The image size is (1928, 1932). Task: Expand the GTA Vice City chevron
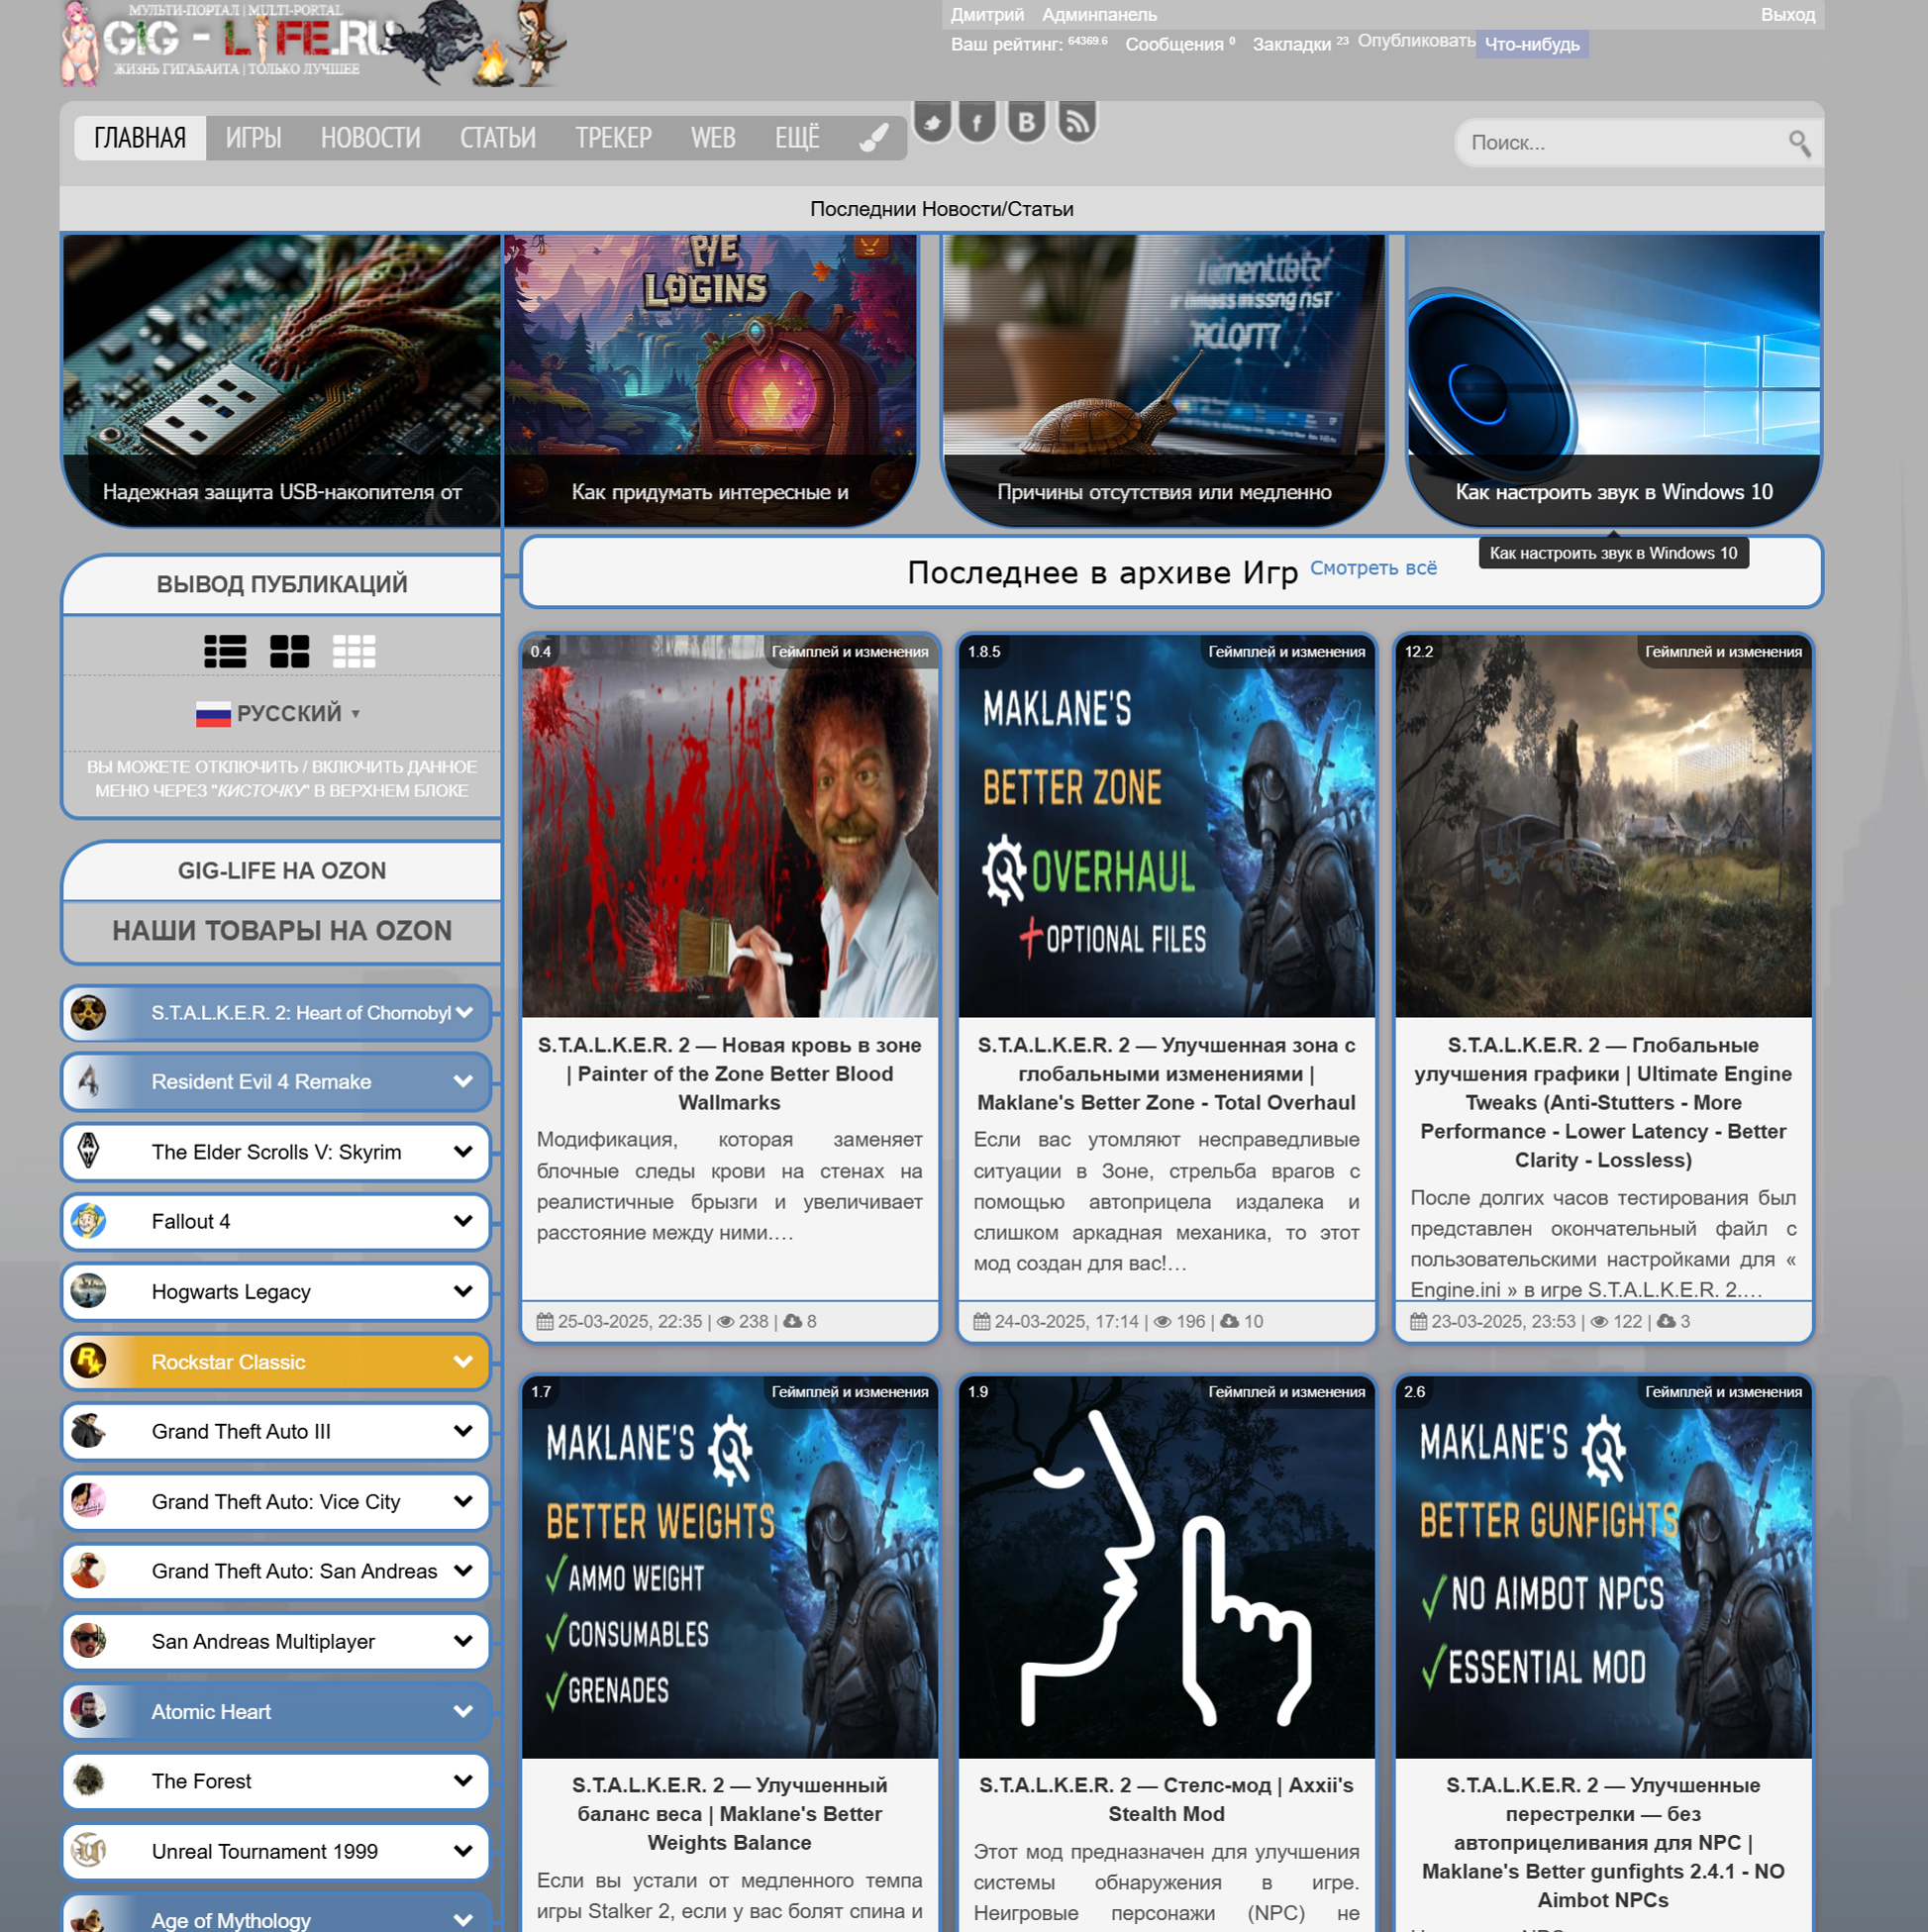point(463,1501)
